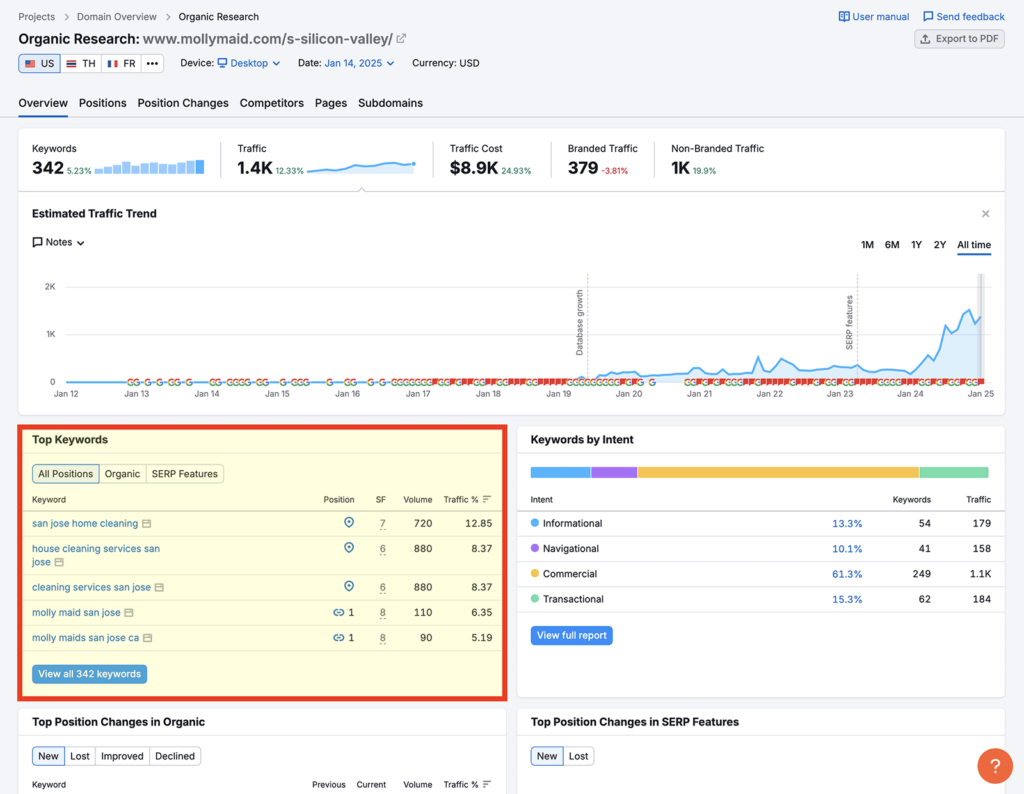This screenshot has width=1024, height=794.
Task: Set chart range to 6M
Action: pos(892,245)
